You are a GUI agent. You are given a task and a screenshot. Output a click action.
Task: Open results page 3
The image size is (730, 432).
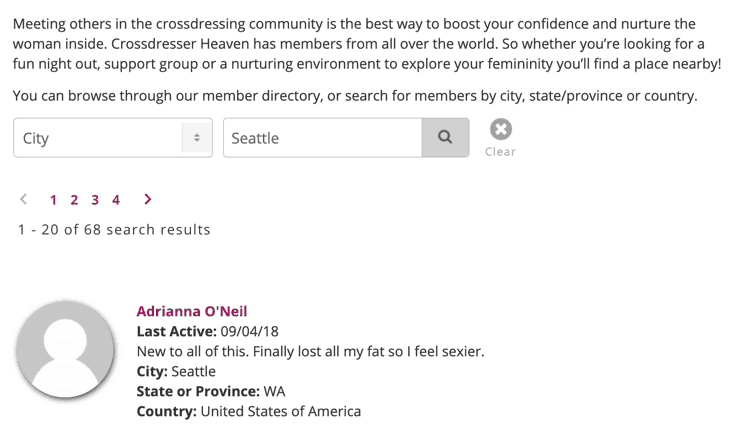pos(95,200)
